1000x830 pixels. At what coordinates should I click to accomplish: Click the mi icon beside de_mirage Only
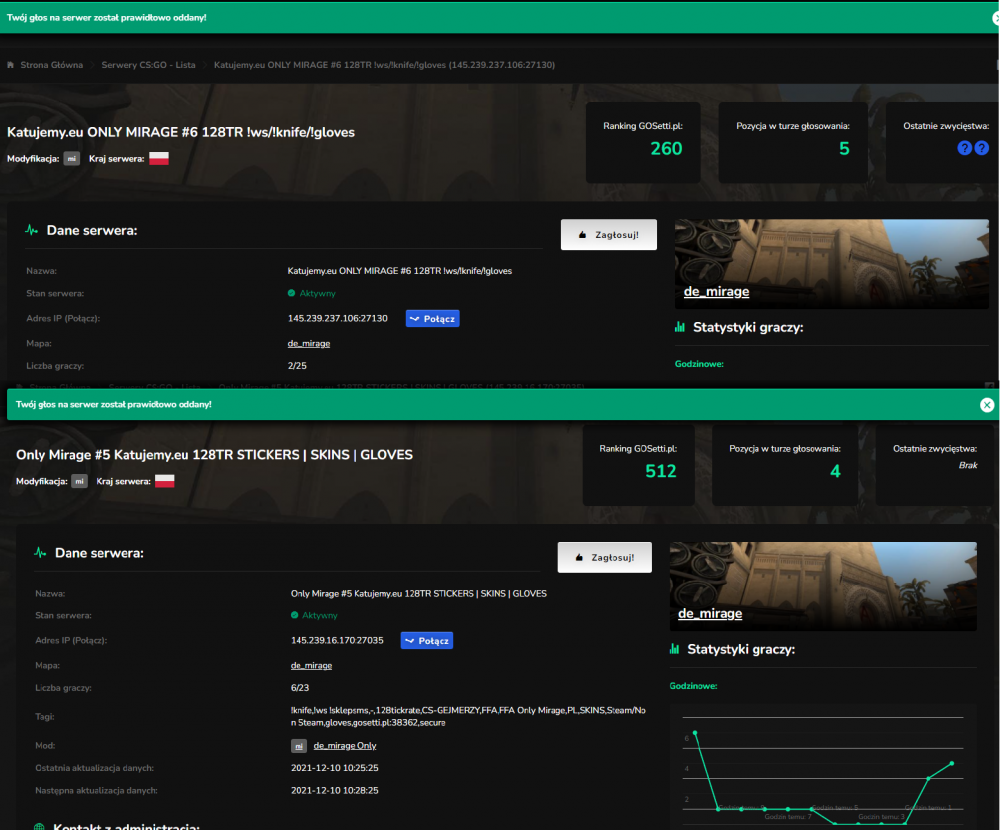(298, 746)
